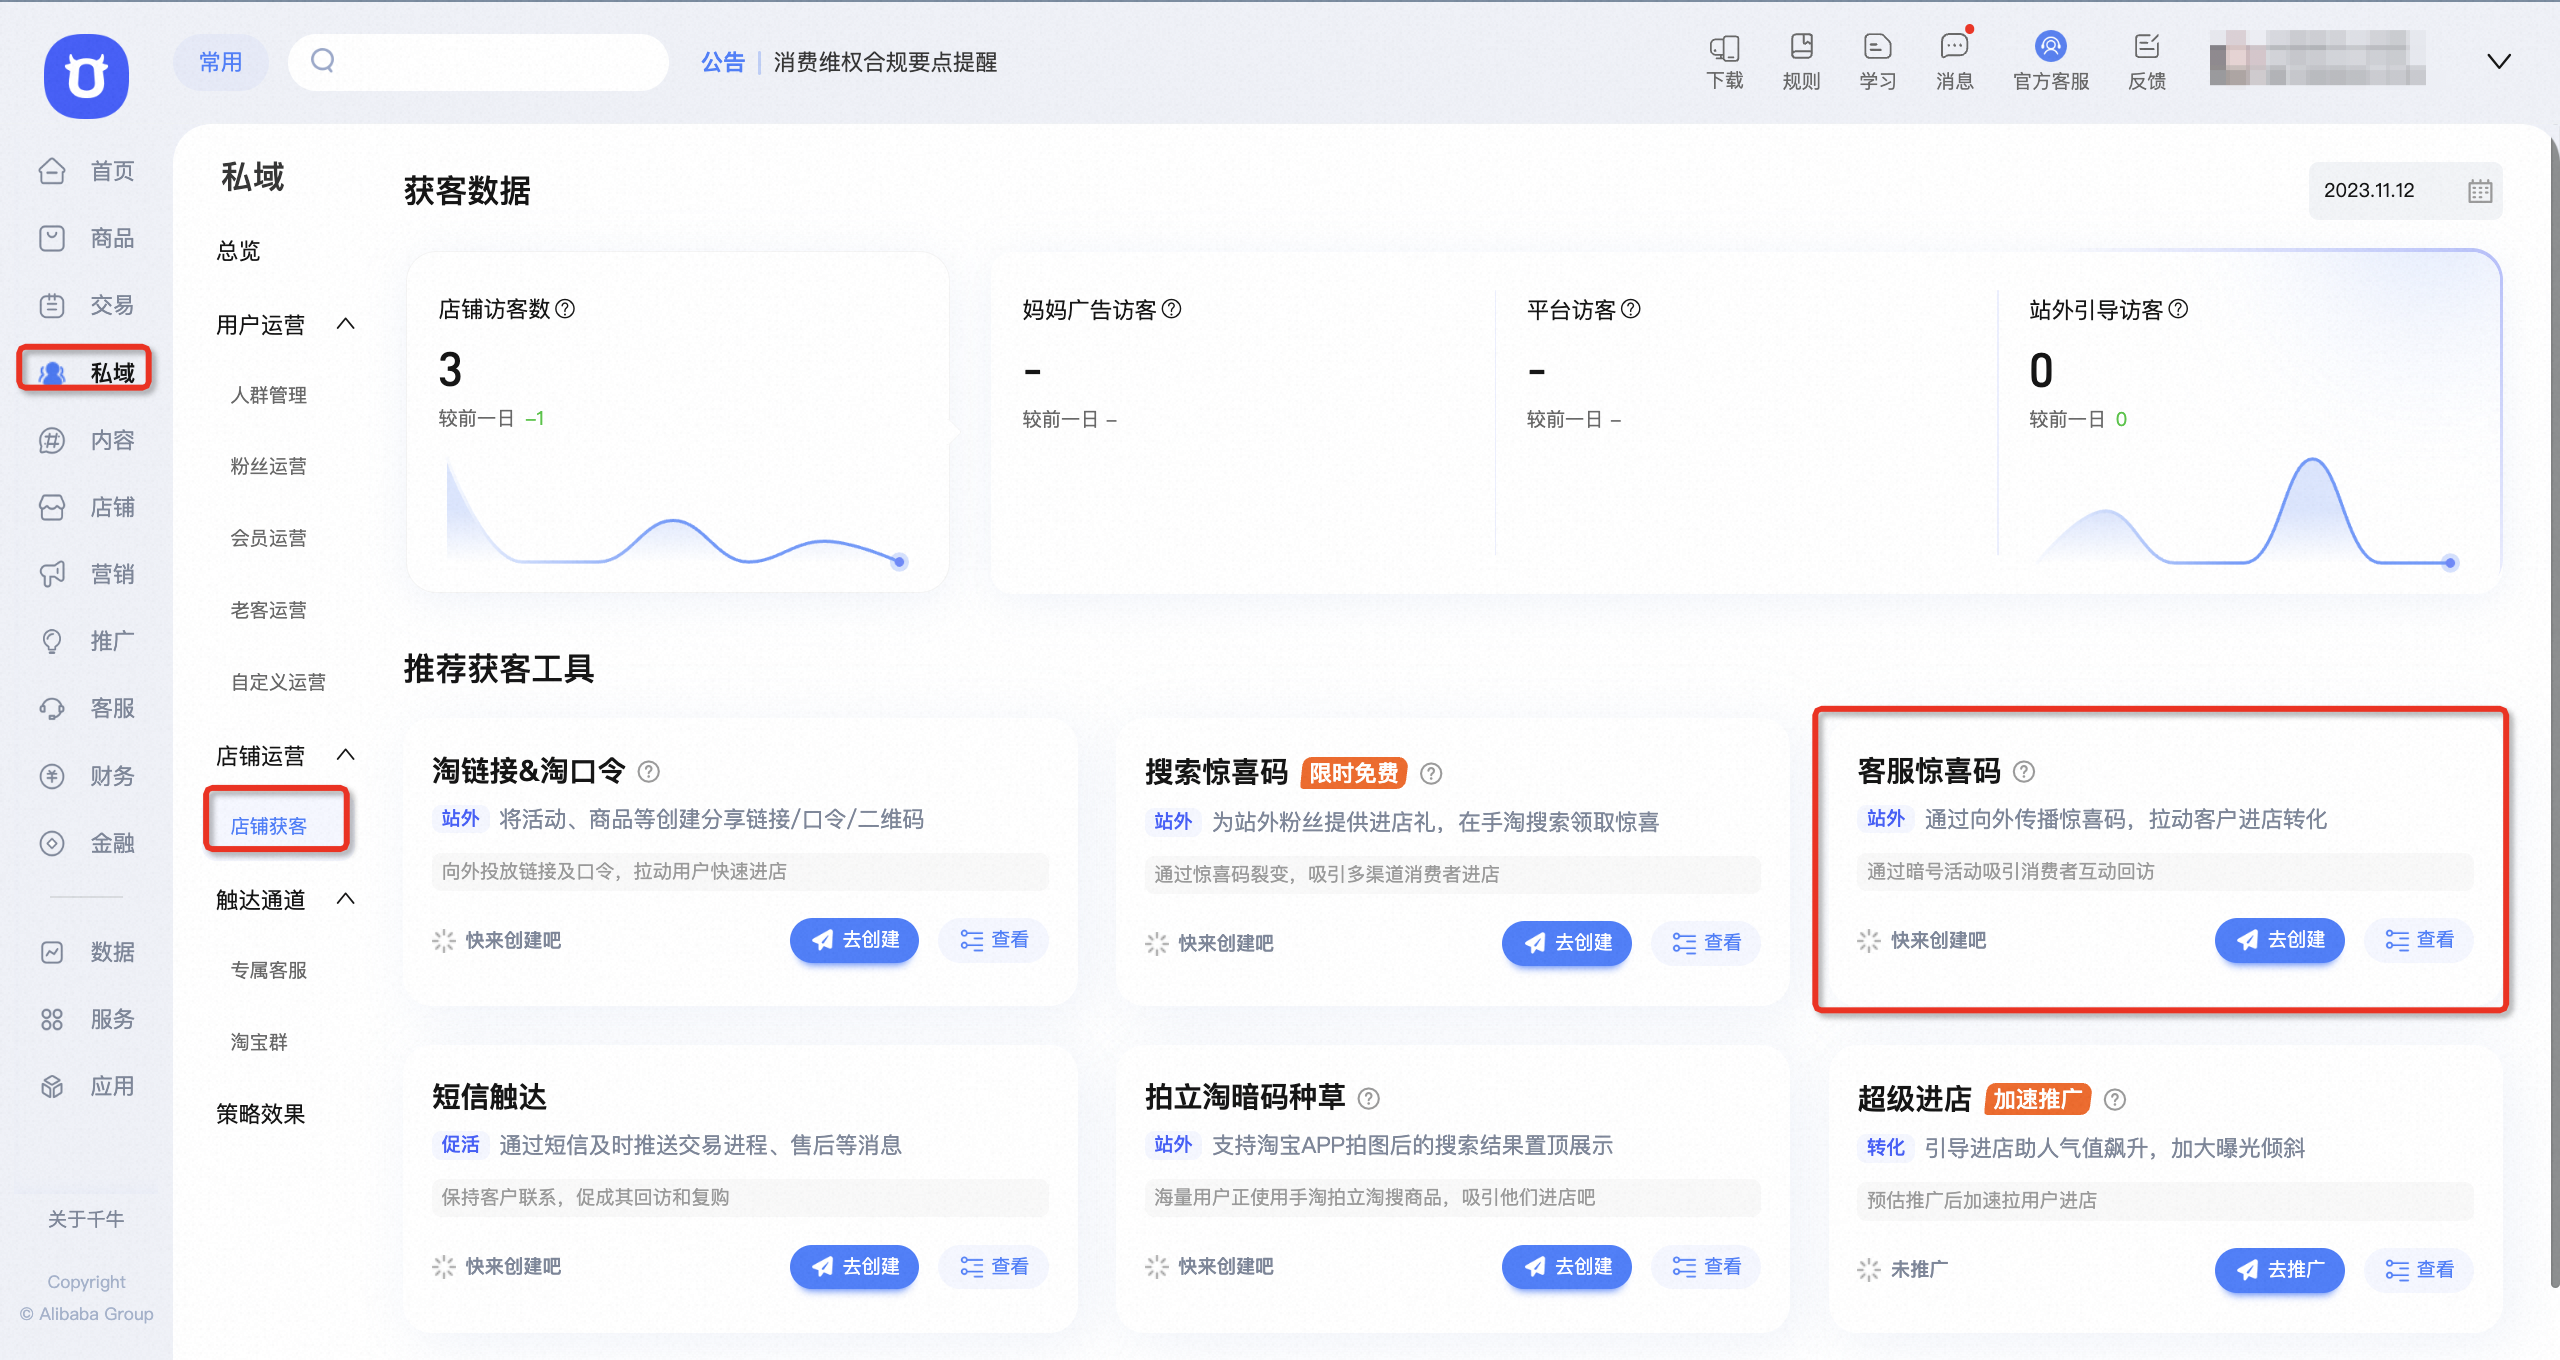This screenshot has width=2560, height=1360.
Task: Select 人群管理 menu item
Action: [x=268, y=395]
